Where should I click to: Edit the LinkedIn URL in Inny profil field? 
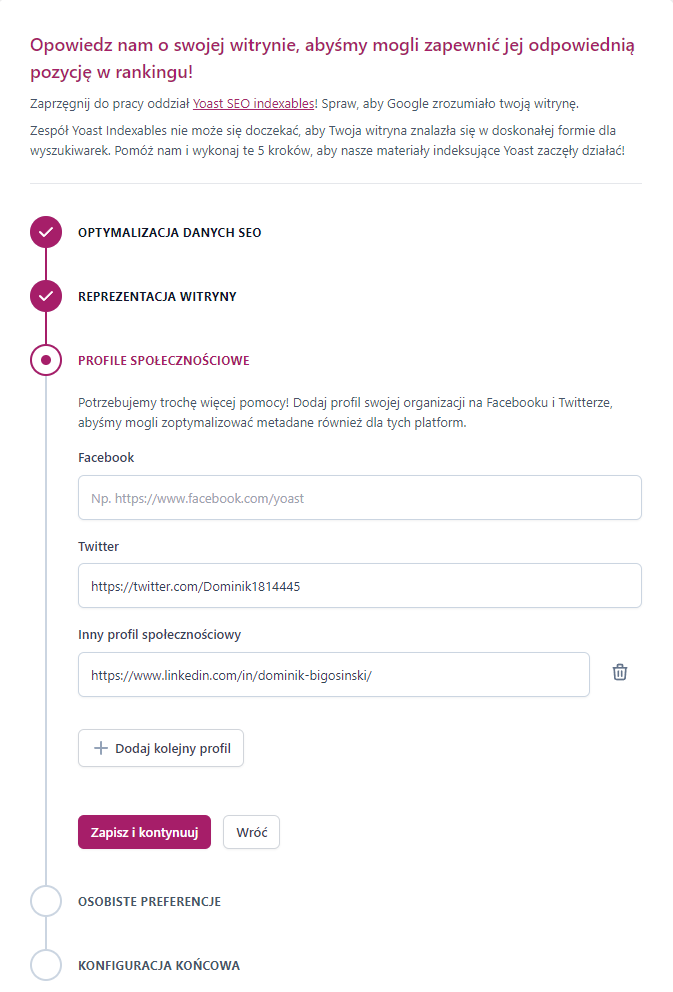click(x=334, y=674)
